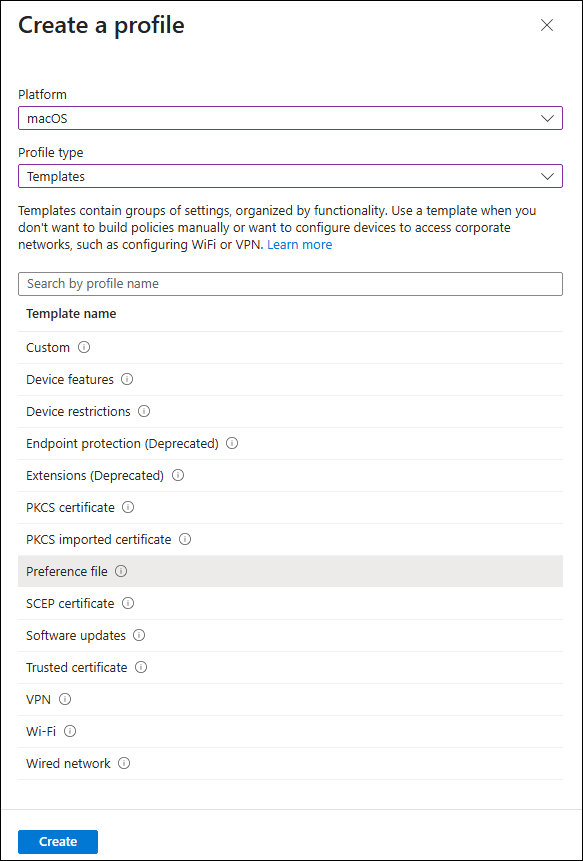The width and height of the screenshot is (583, 861).
Task: Click info icon beside Device restrictions
Action: (x=144, y=411)
